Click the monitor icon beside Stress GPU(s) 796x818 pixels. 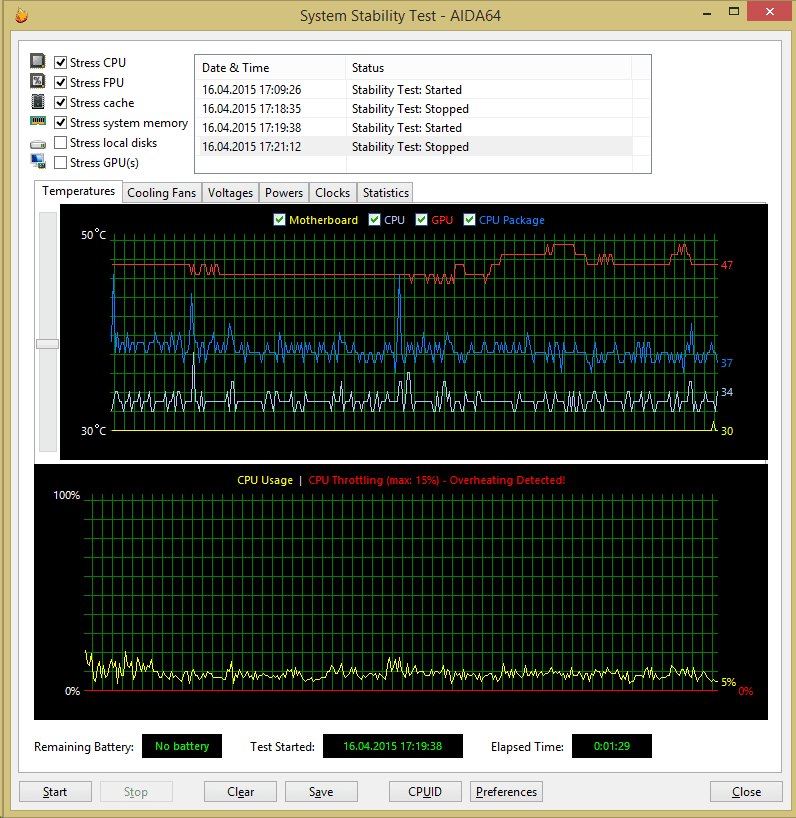click(x=38, y=161)
